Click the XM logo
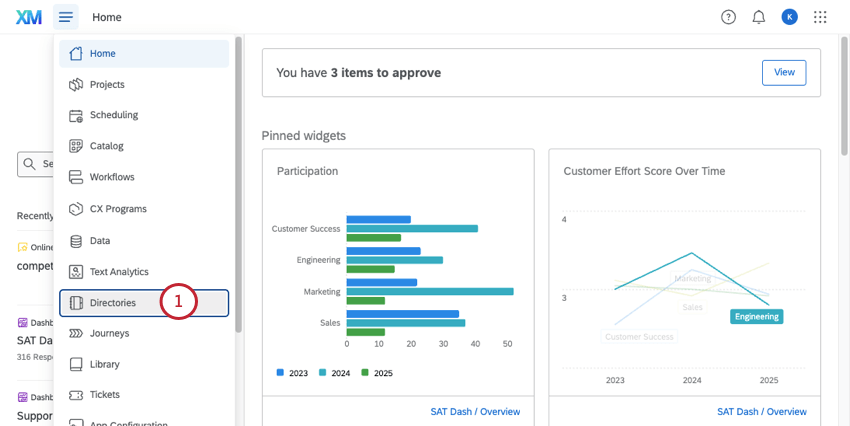 [x=29, y=17]
